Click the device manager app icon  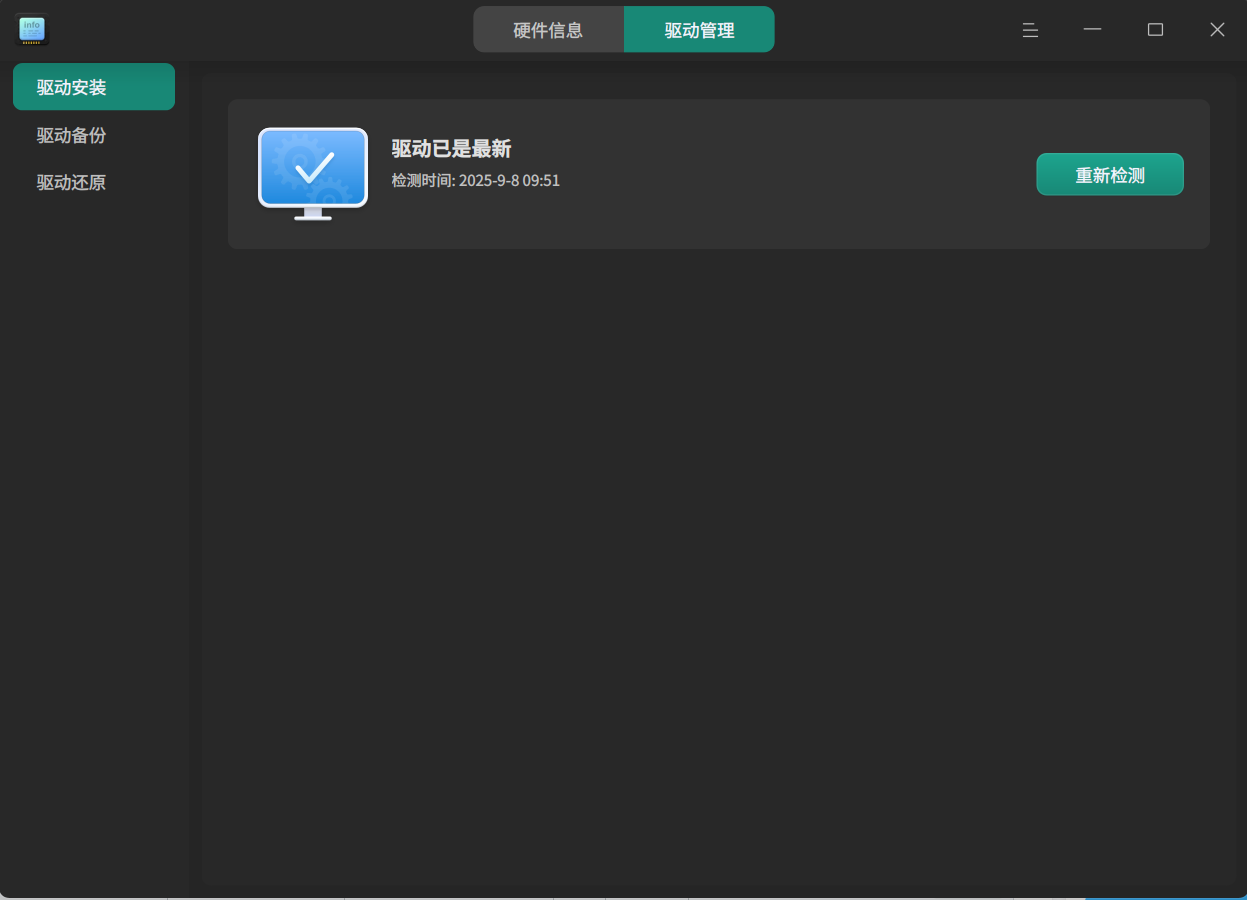32,30
